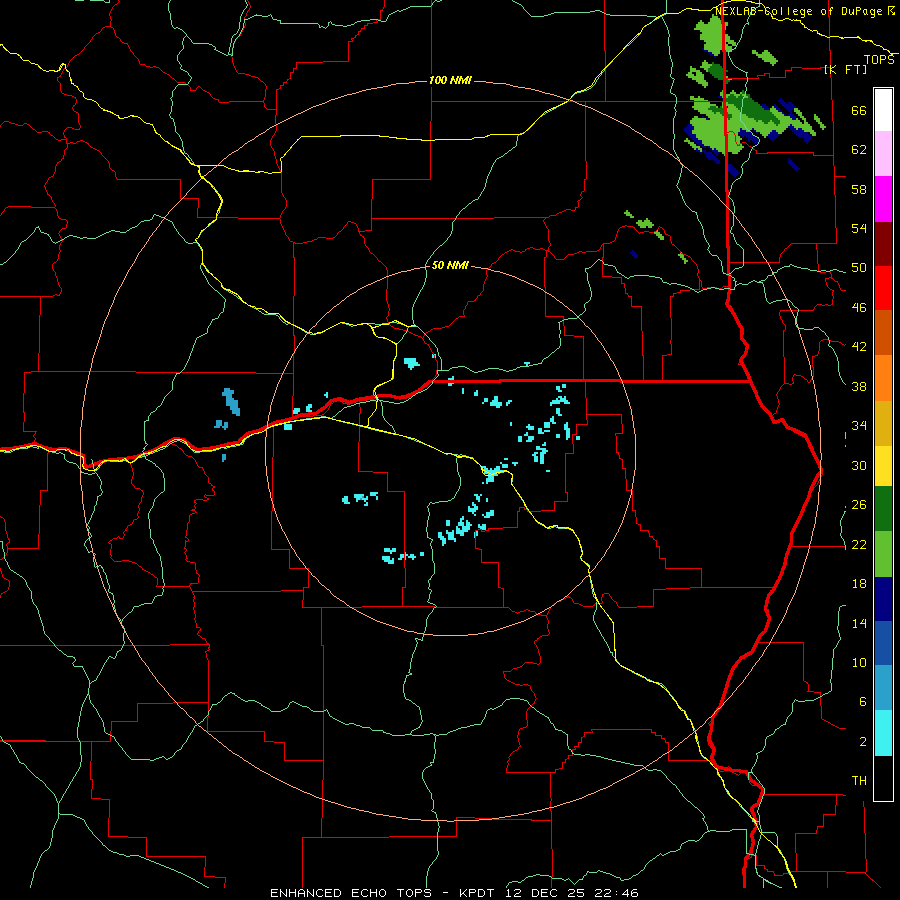Click the "50 NMI" range ring label
The image size is (900, 900).
click(450, 265)
